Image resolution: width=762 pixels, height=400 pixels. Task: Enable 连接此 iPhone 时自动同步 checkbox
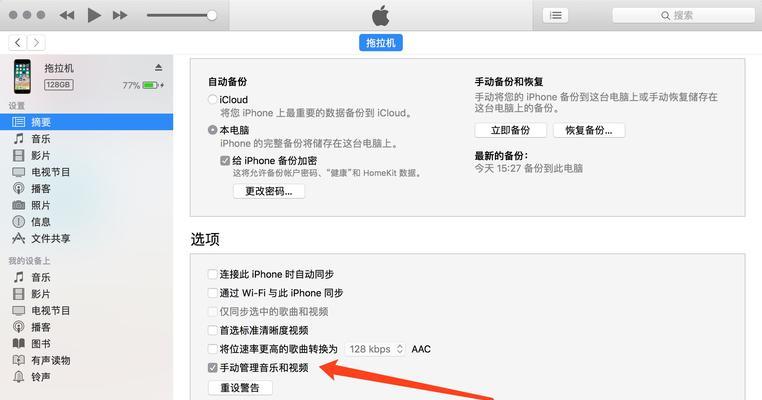click(x=212, y=274)
